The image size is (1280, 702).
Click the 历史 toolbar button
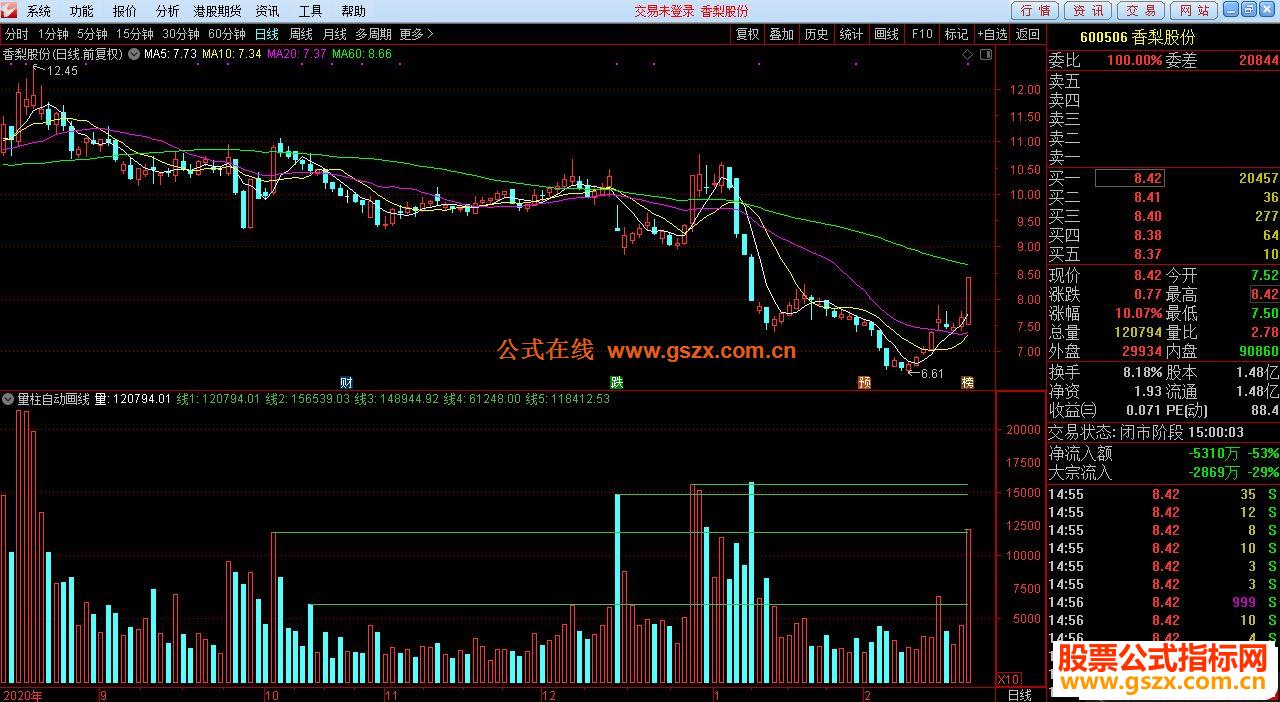816,33
